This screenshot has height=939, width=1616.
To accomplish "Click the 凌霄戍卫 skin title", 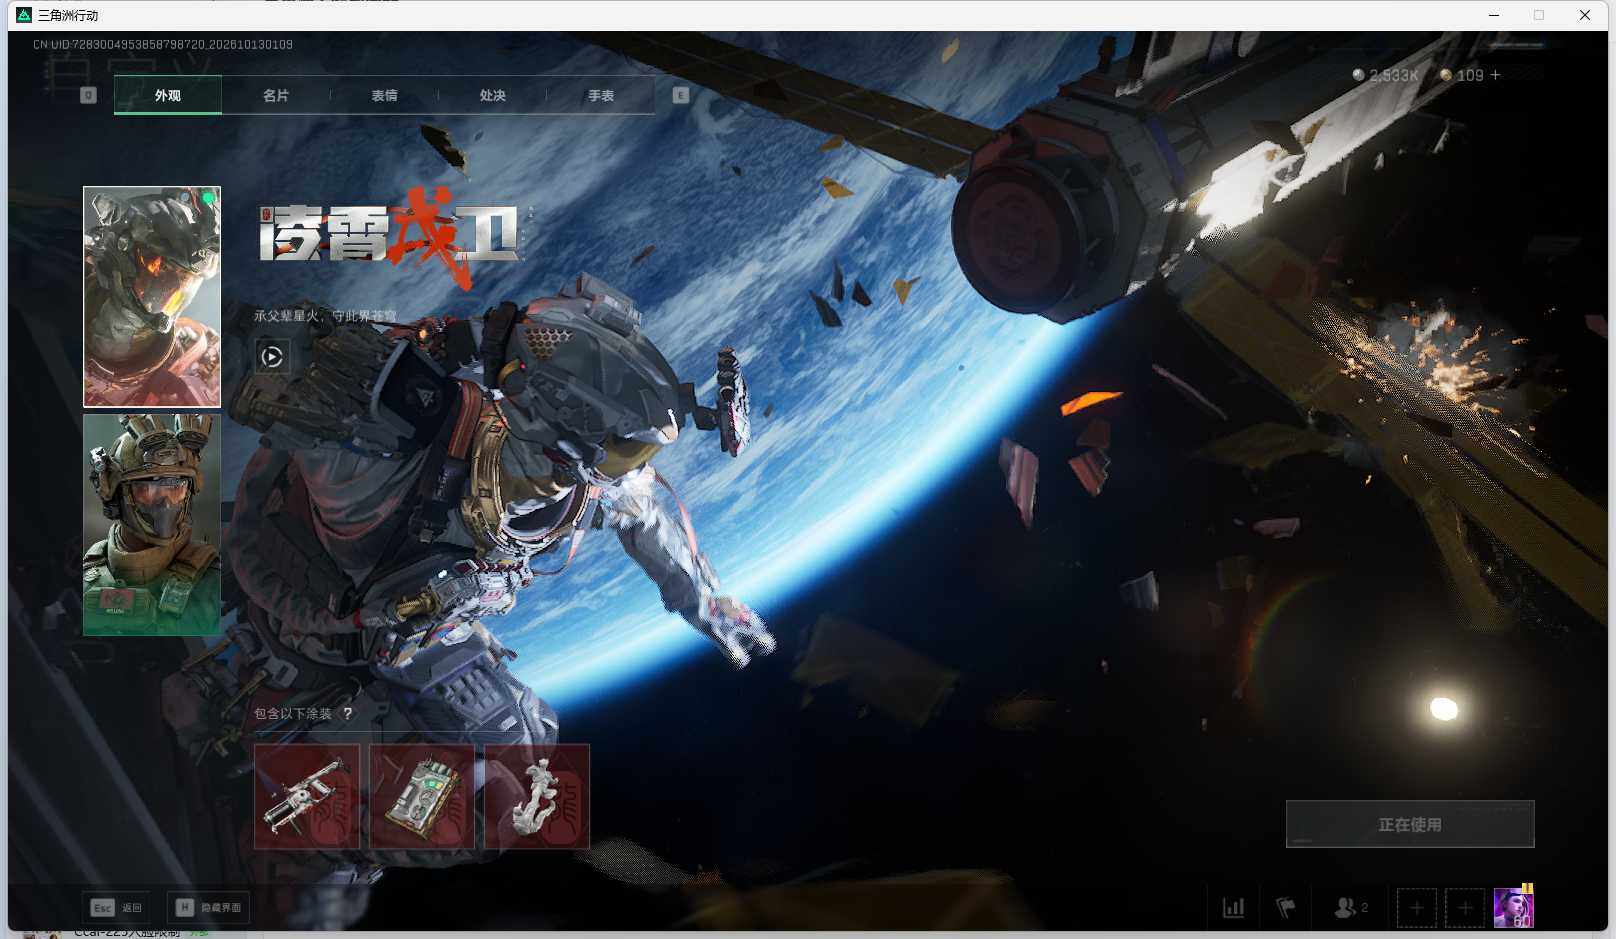I will coord(393,236).
